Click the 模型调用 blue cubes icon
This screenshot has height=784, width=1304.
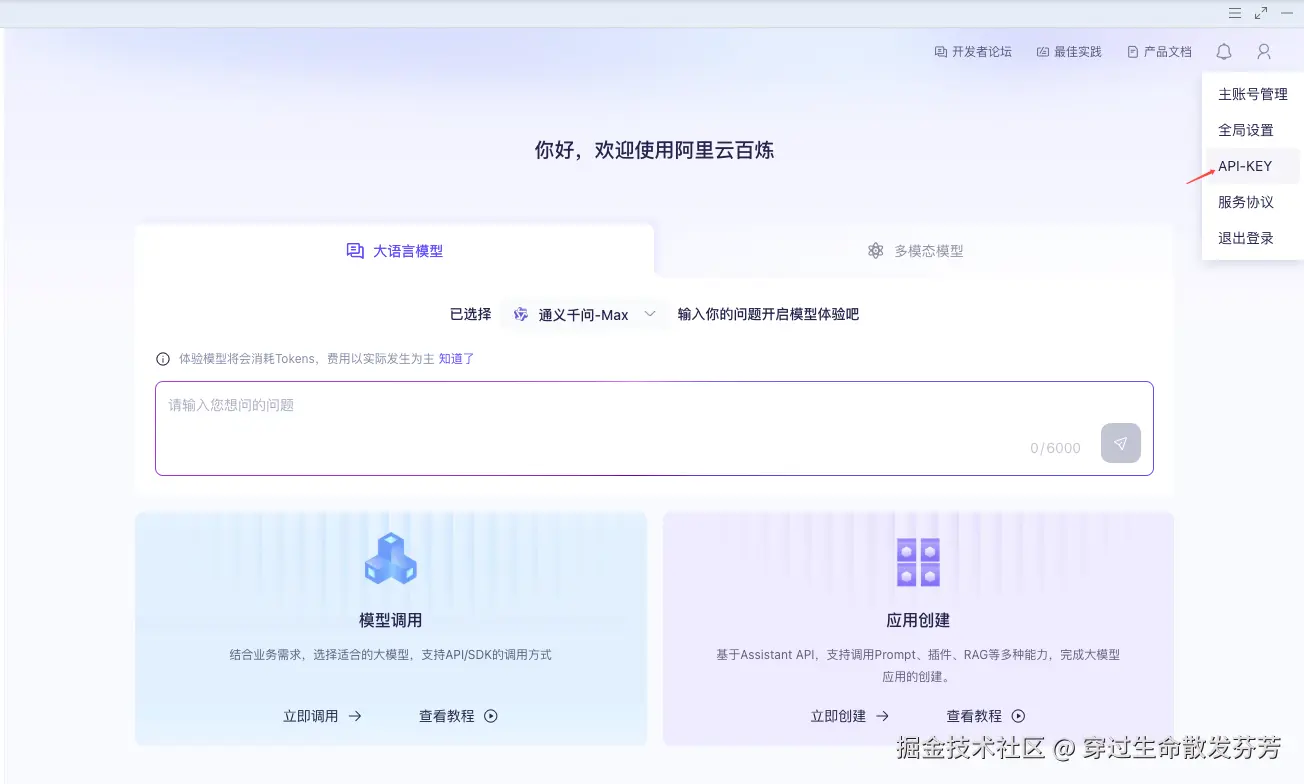point(390,559)
